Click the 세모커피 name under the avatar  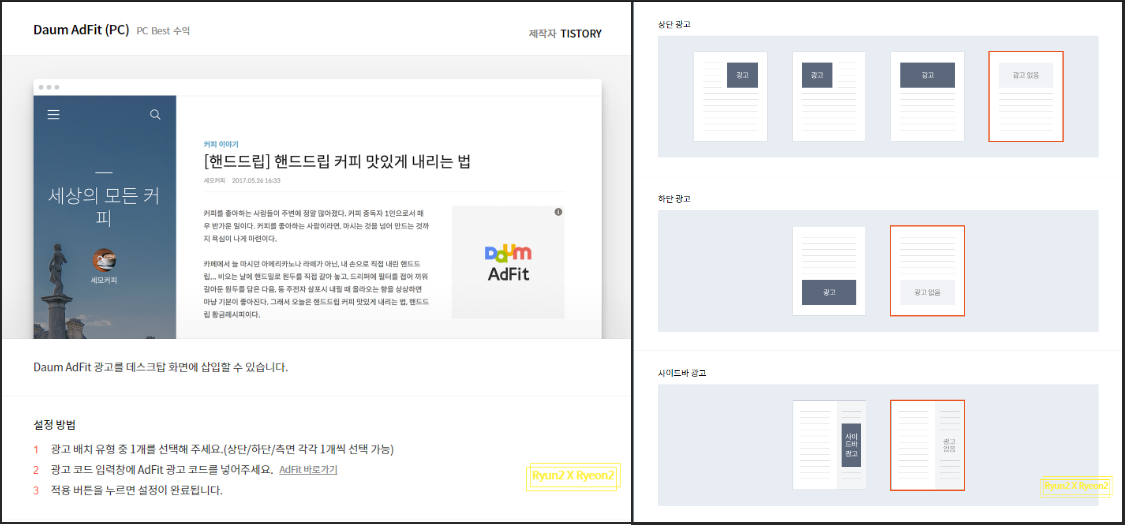[x=105, y=280]
